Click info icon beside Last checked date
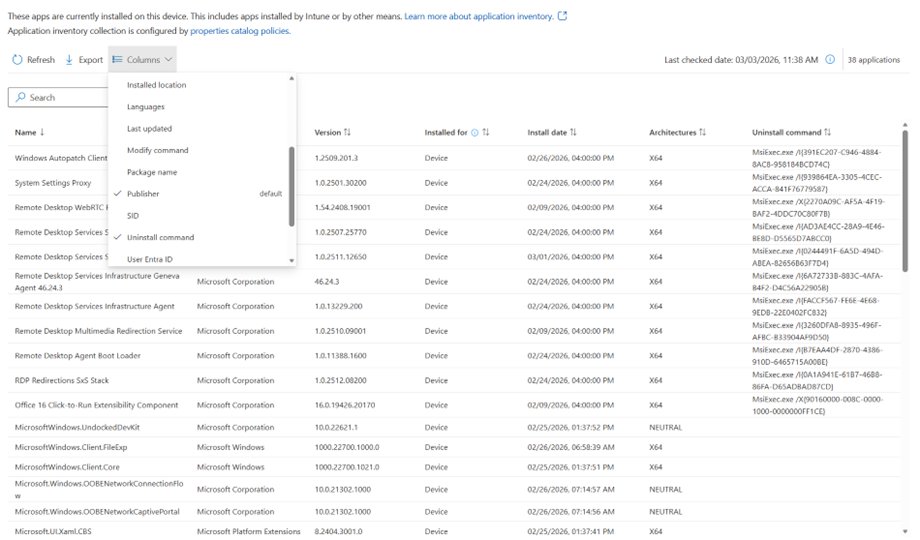Viewport: 920px width, 540px height. (830, 59)
